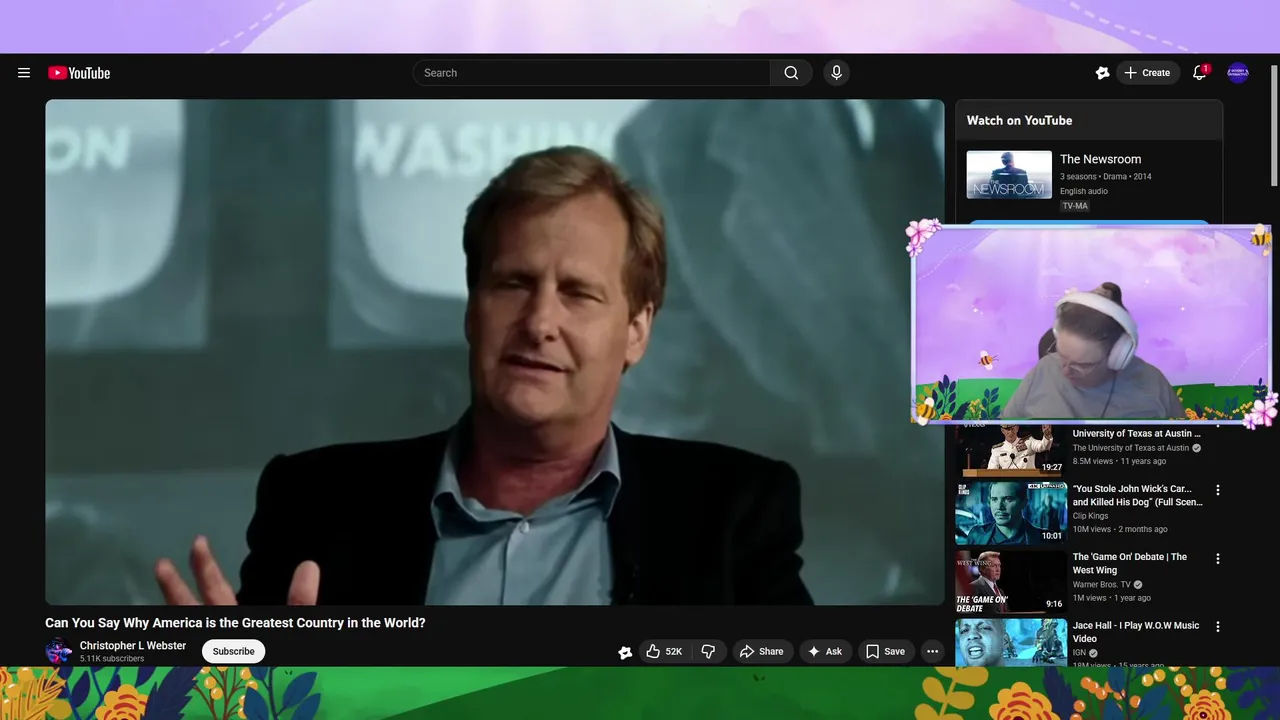The image size is (1280, 720).
Task: Open The 'Game On' Debate title
Action: coord(1130,563)
